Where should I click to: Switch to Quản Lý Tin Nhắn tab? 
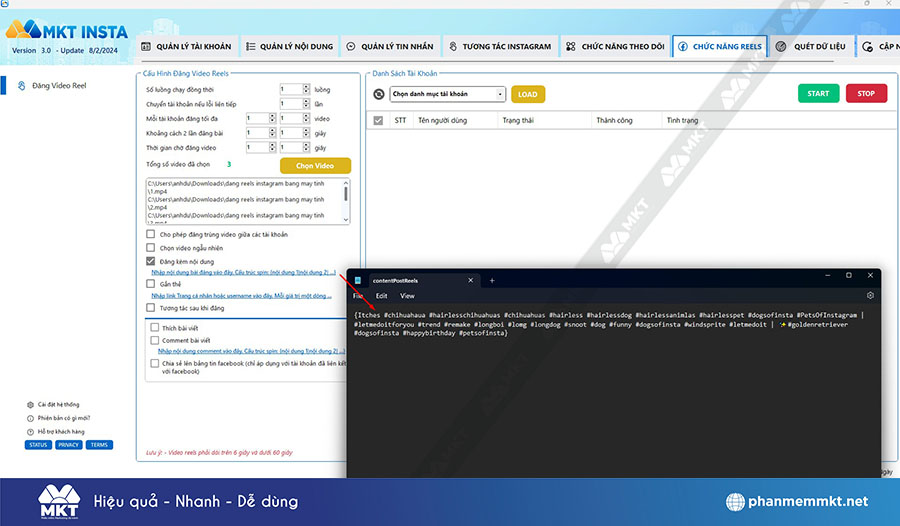coord(390,47)
